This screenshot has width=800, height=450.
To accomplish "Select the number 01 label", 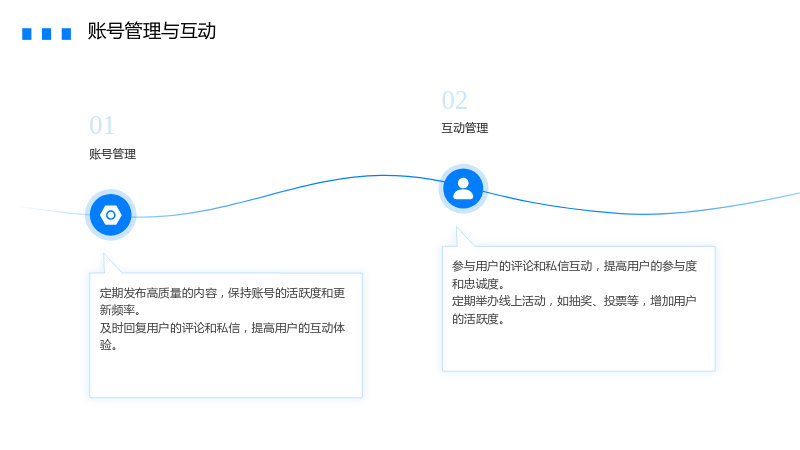I will point(102,126).
